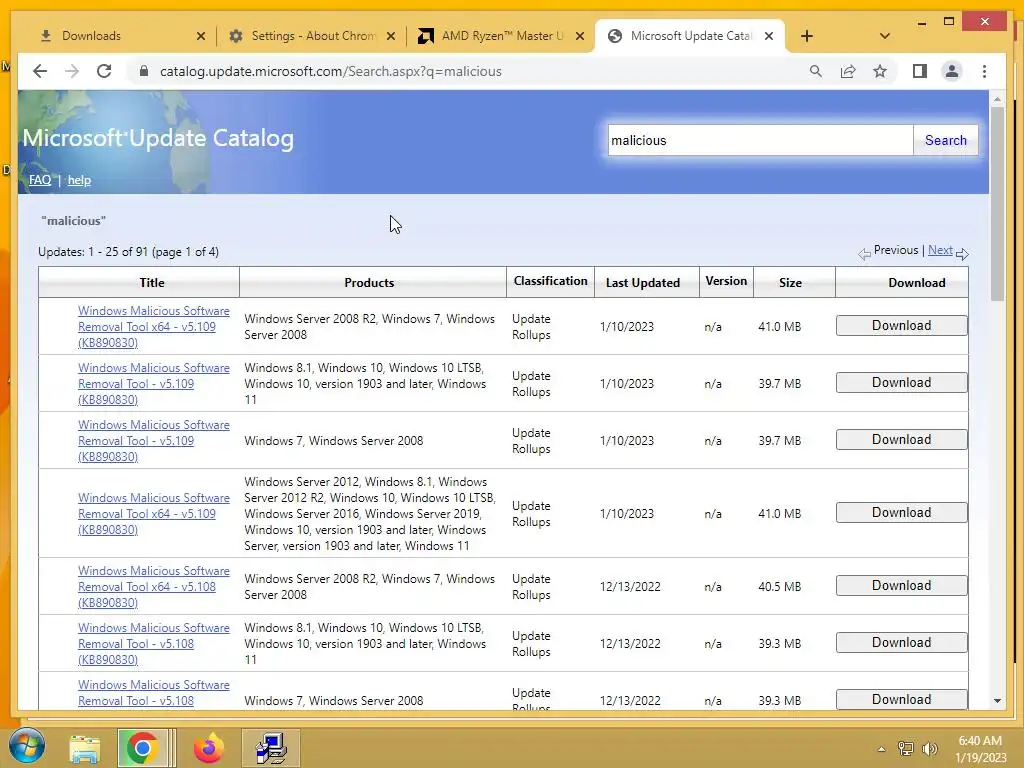The image size is (1024, 768).
Task: Click the browser forward arrow
Action: pos(72,71)
